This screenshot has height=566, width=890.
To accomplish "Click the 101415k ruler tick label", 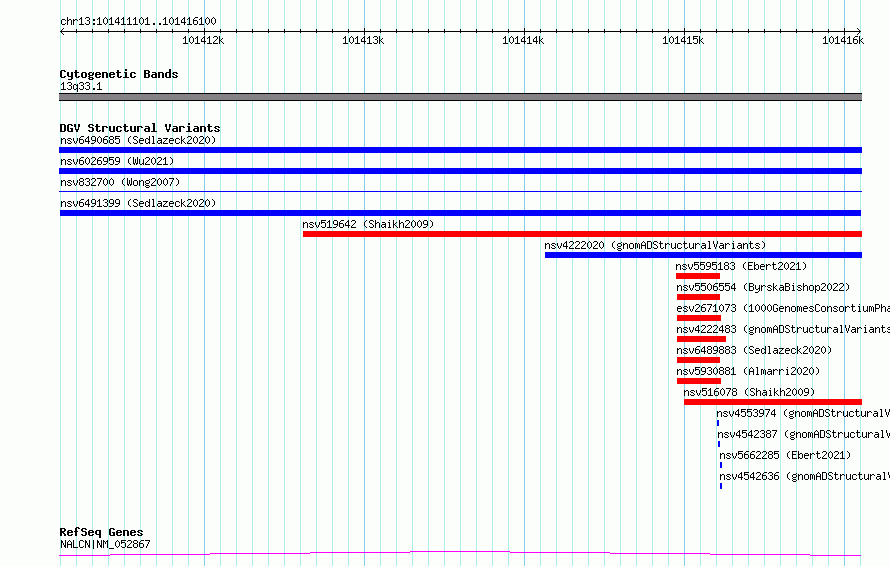I will click(683, 40).
